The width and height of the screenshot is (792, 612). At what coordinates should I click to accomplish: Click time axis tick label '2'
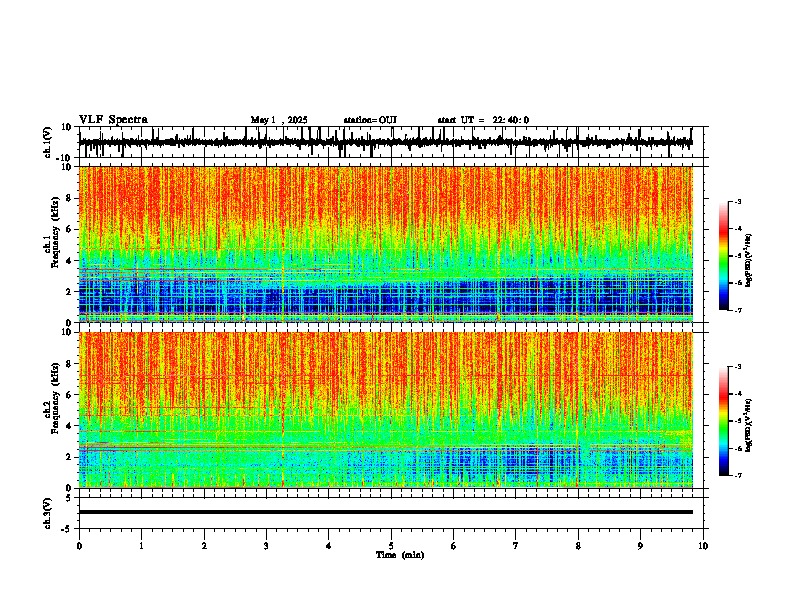click(x=204, y=546)
